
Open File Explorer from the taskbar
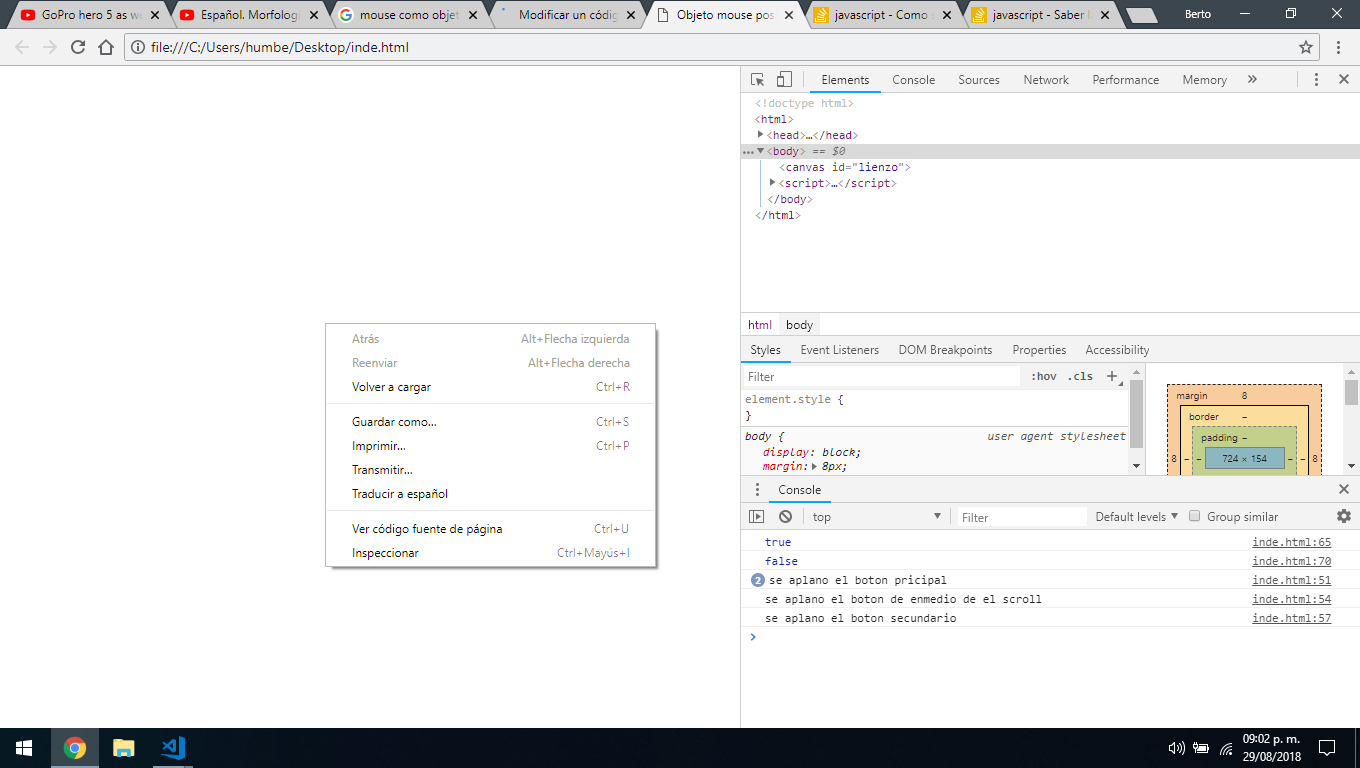[123, 748]
